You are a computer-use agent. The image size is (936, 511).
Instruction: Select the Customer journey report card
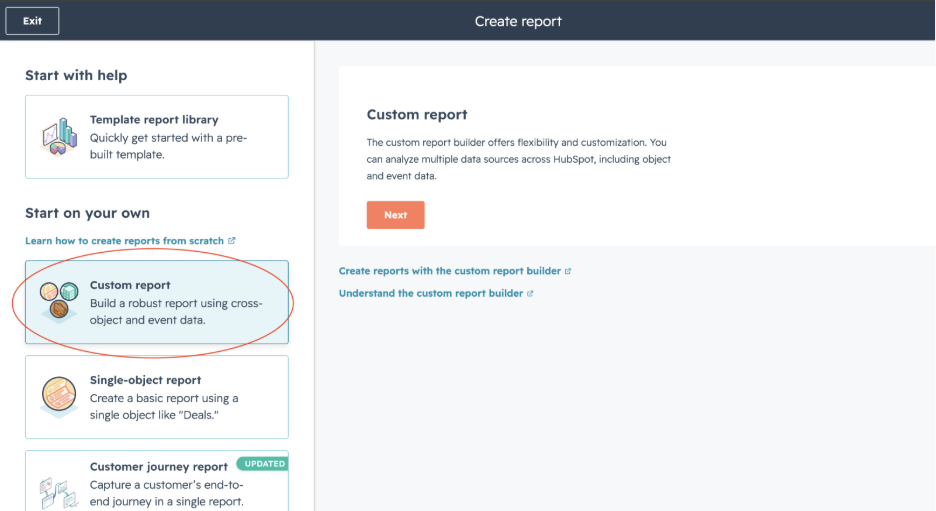tap(157, 481)
